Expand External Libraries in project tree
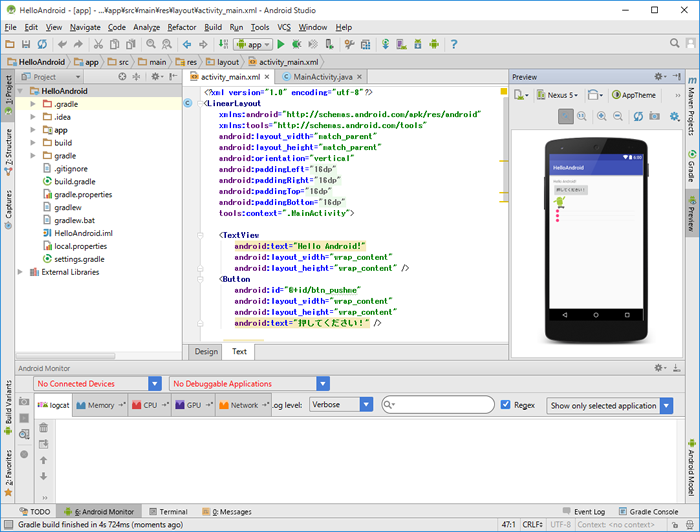Screen dimensions: 700x532 coord(20,272)
